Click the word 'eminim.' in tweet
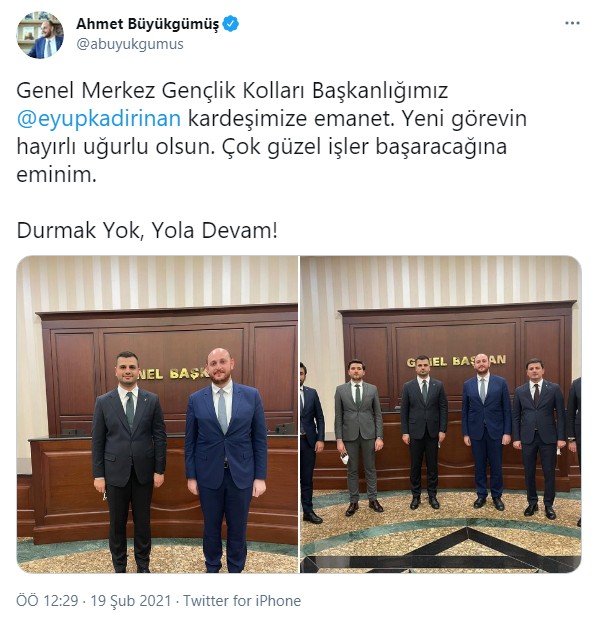Screen dimensions: 598x626 pos(56,174)
